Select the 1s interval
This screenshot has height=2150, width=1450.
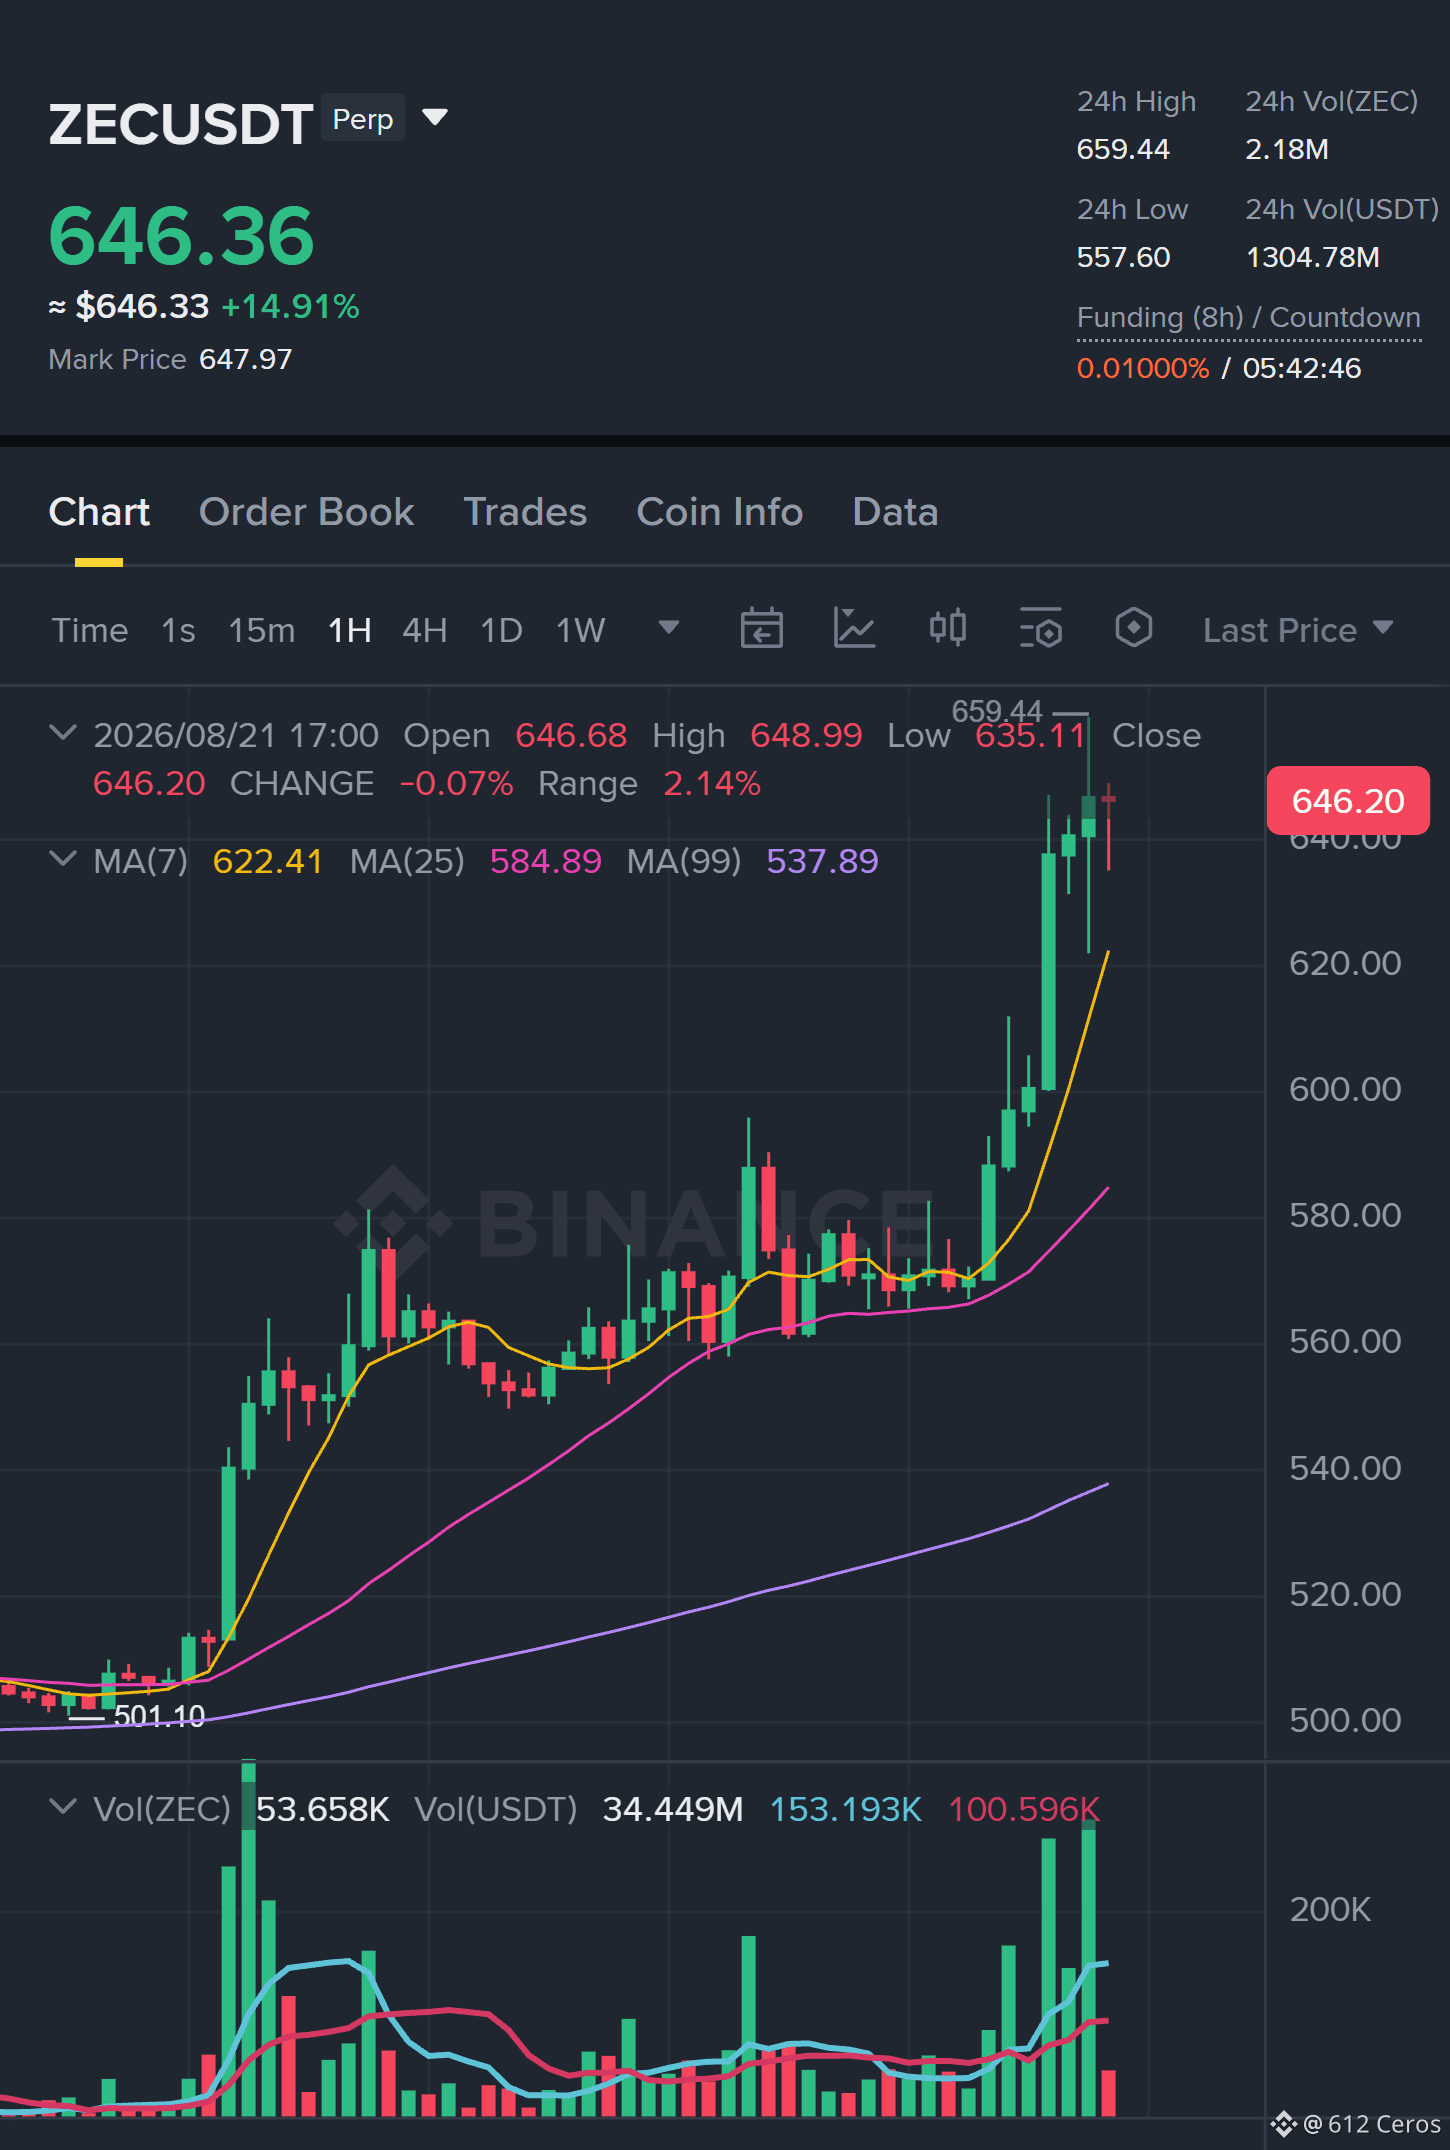click(178, 630)
